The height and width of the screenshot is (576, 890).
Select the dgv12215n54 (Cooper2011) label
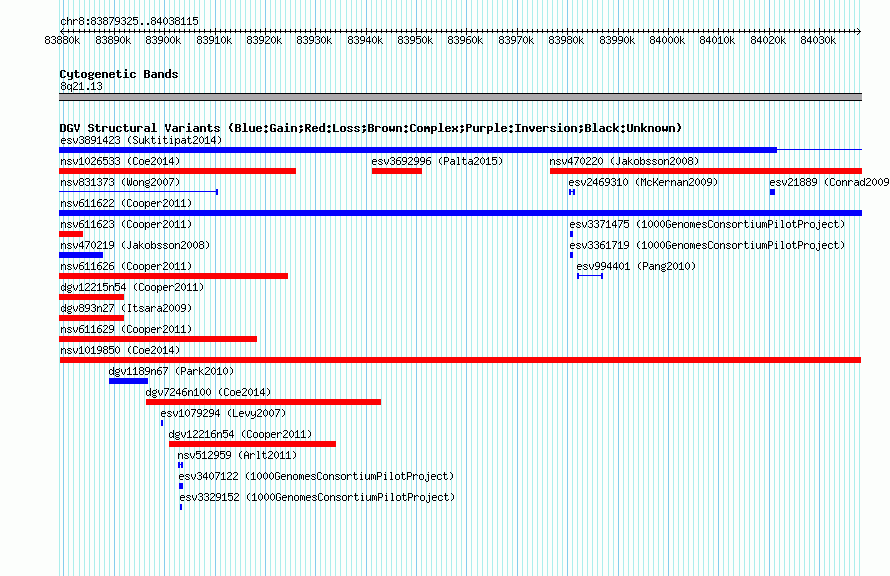click(x=132, y=287)
